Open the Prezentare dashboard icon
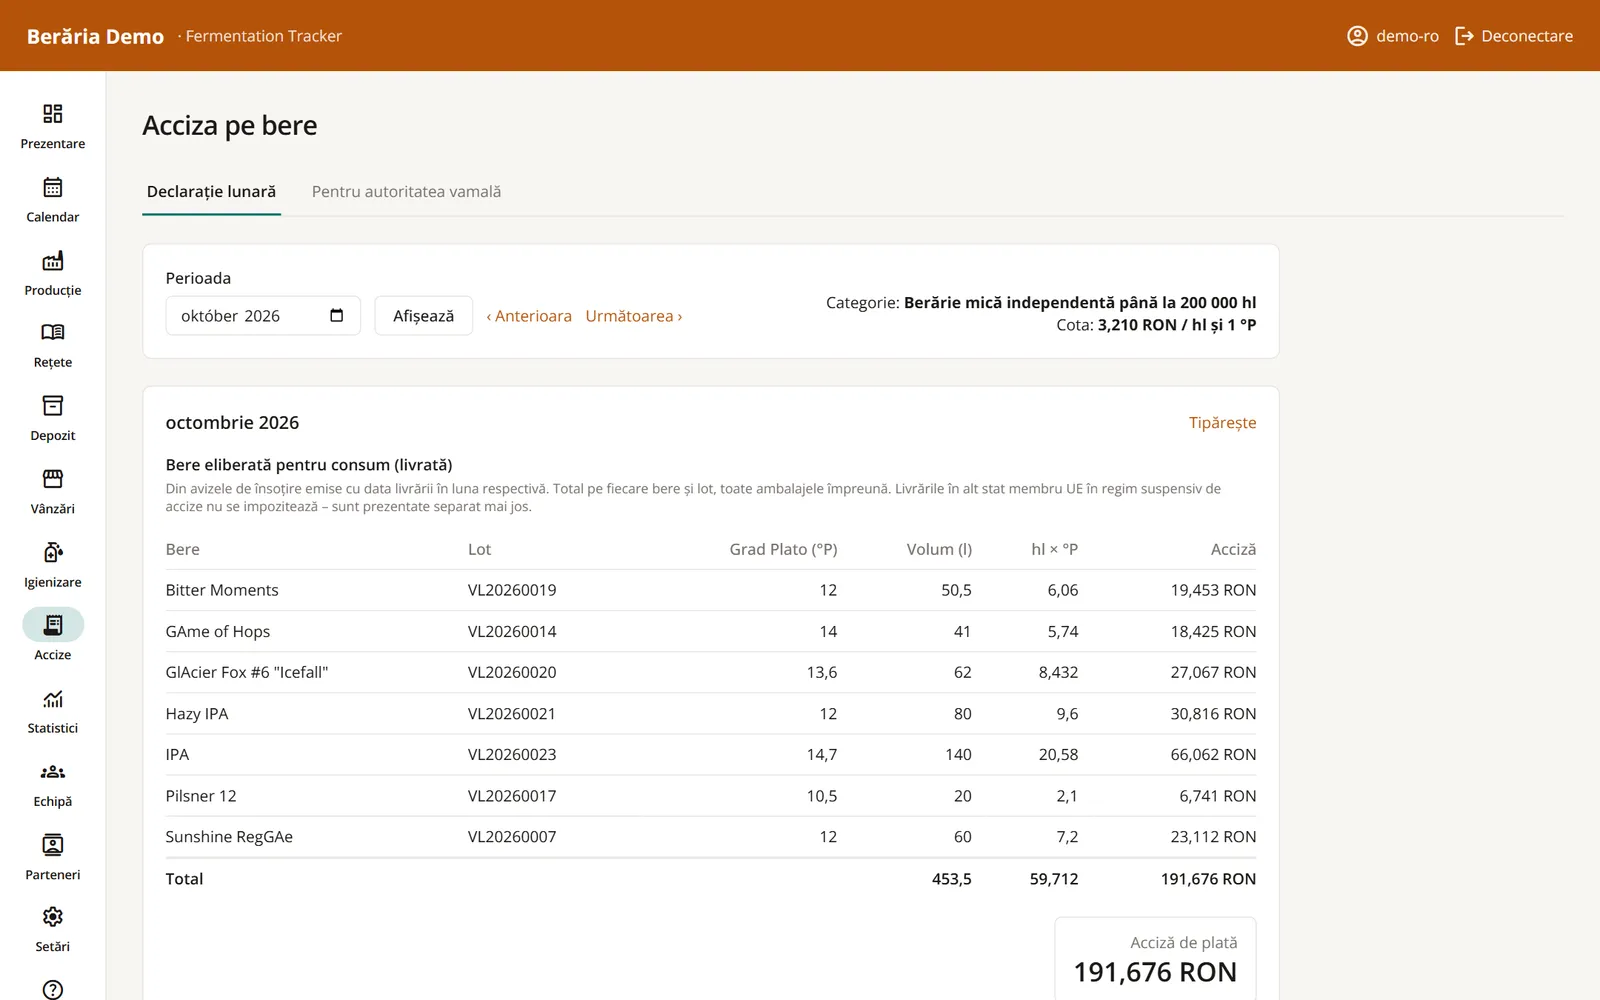This screenshot has height=1000, width=1600. click(53, 113)
